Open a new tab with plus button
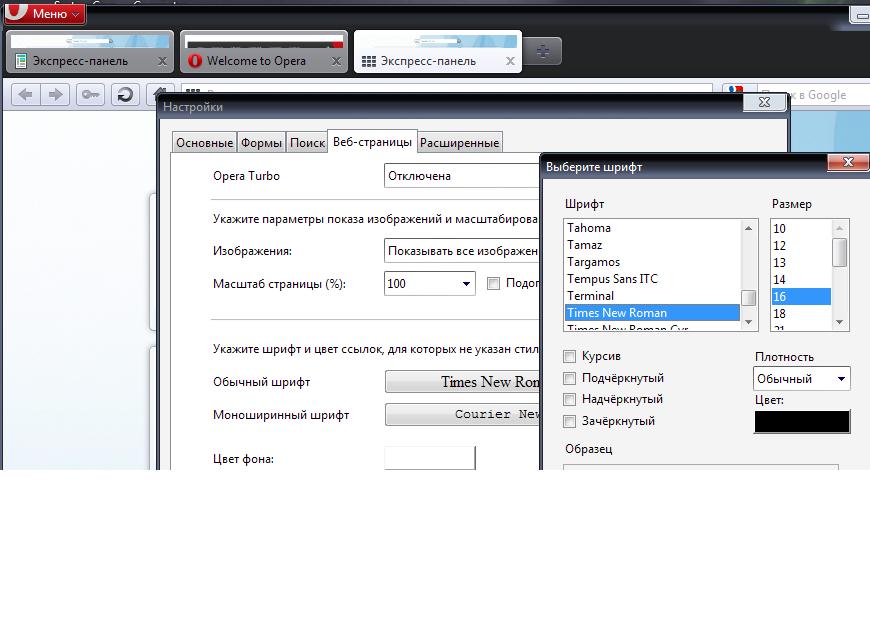Viewport: 870px width, 628px height. [543, 52]
